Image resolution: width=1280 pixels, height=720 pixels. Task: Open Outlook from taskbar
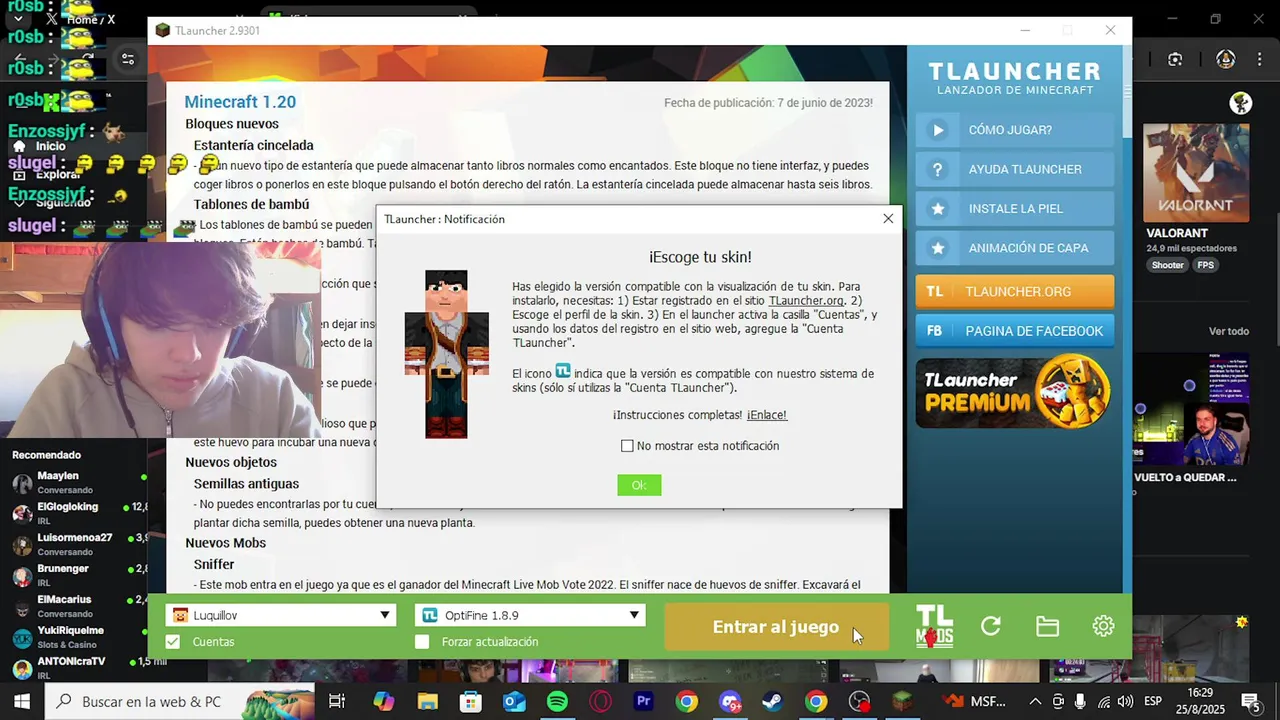coord(514,702)
